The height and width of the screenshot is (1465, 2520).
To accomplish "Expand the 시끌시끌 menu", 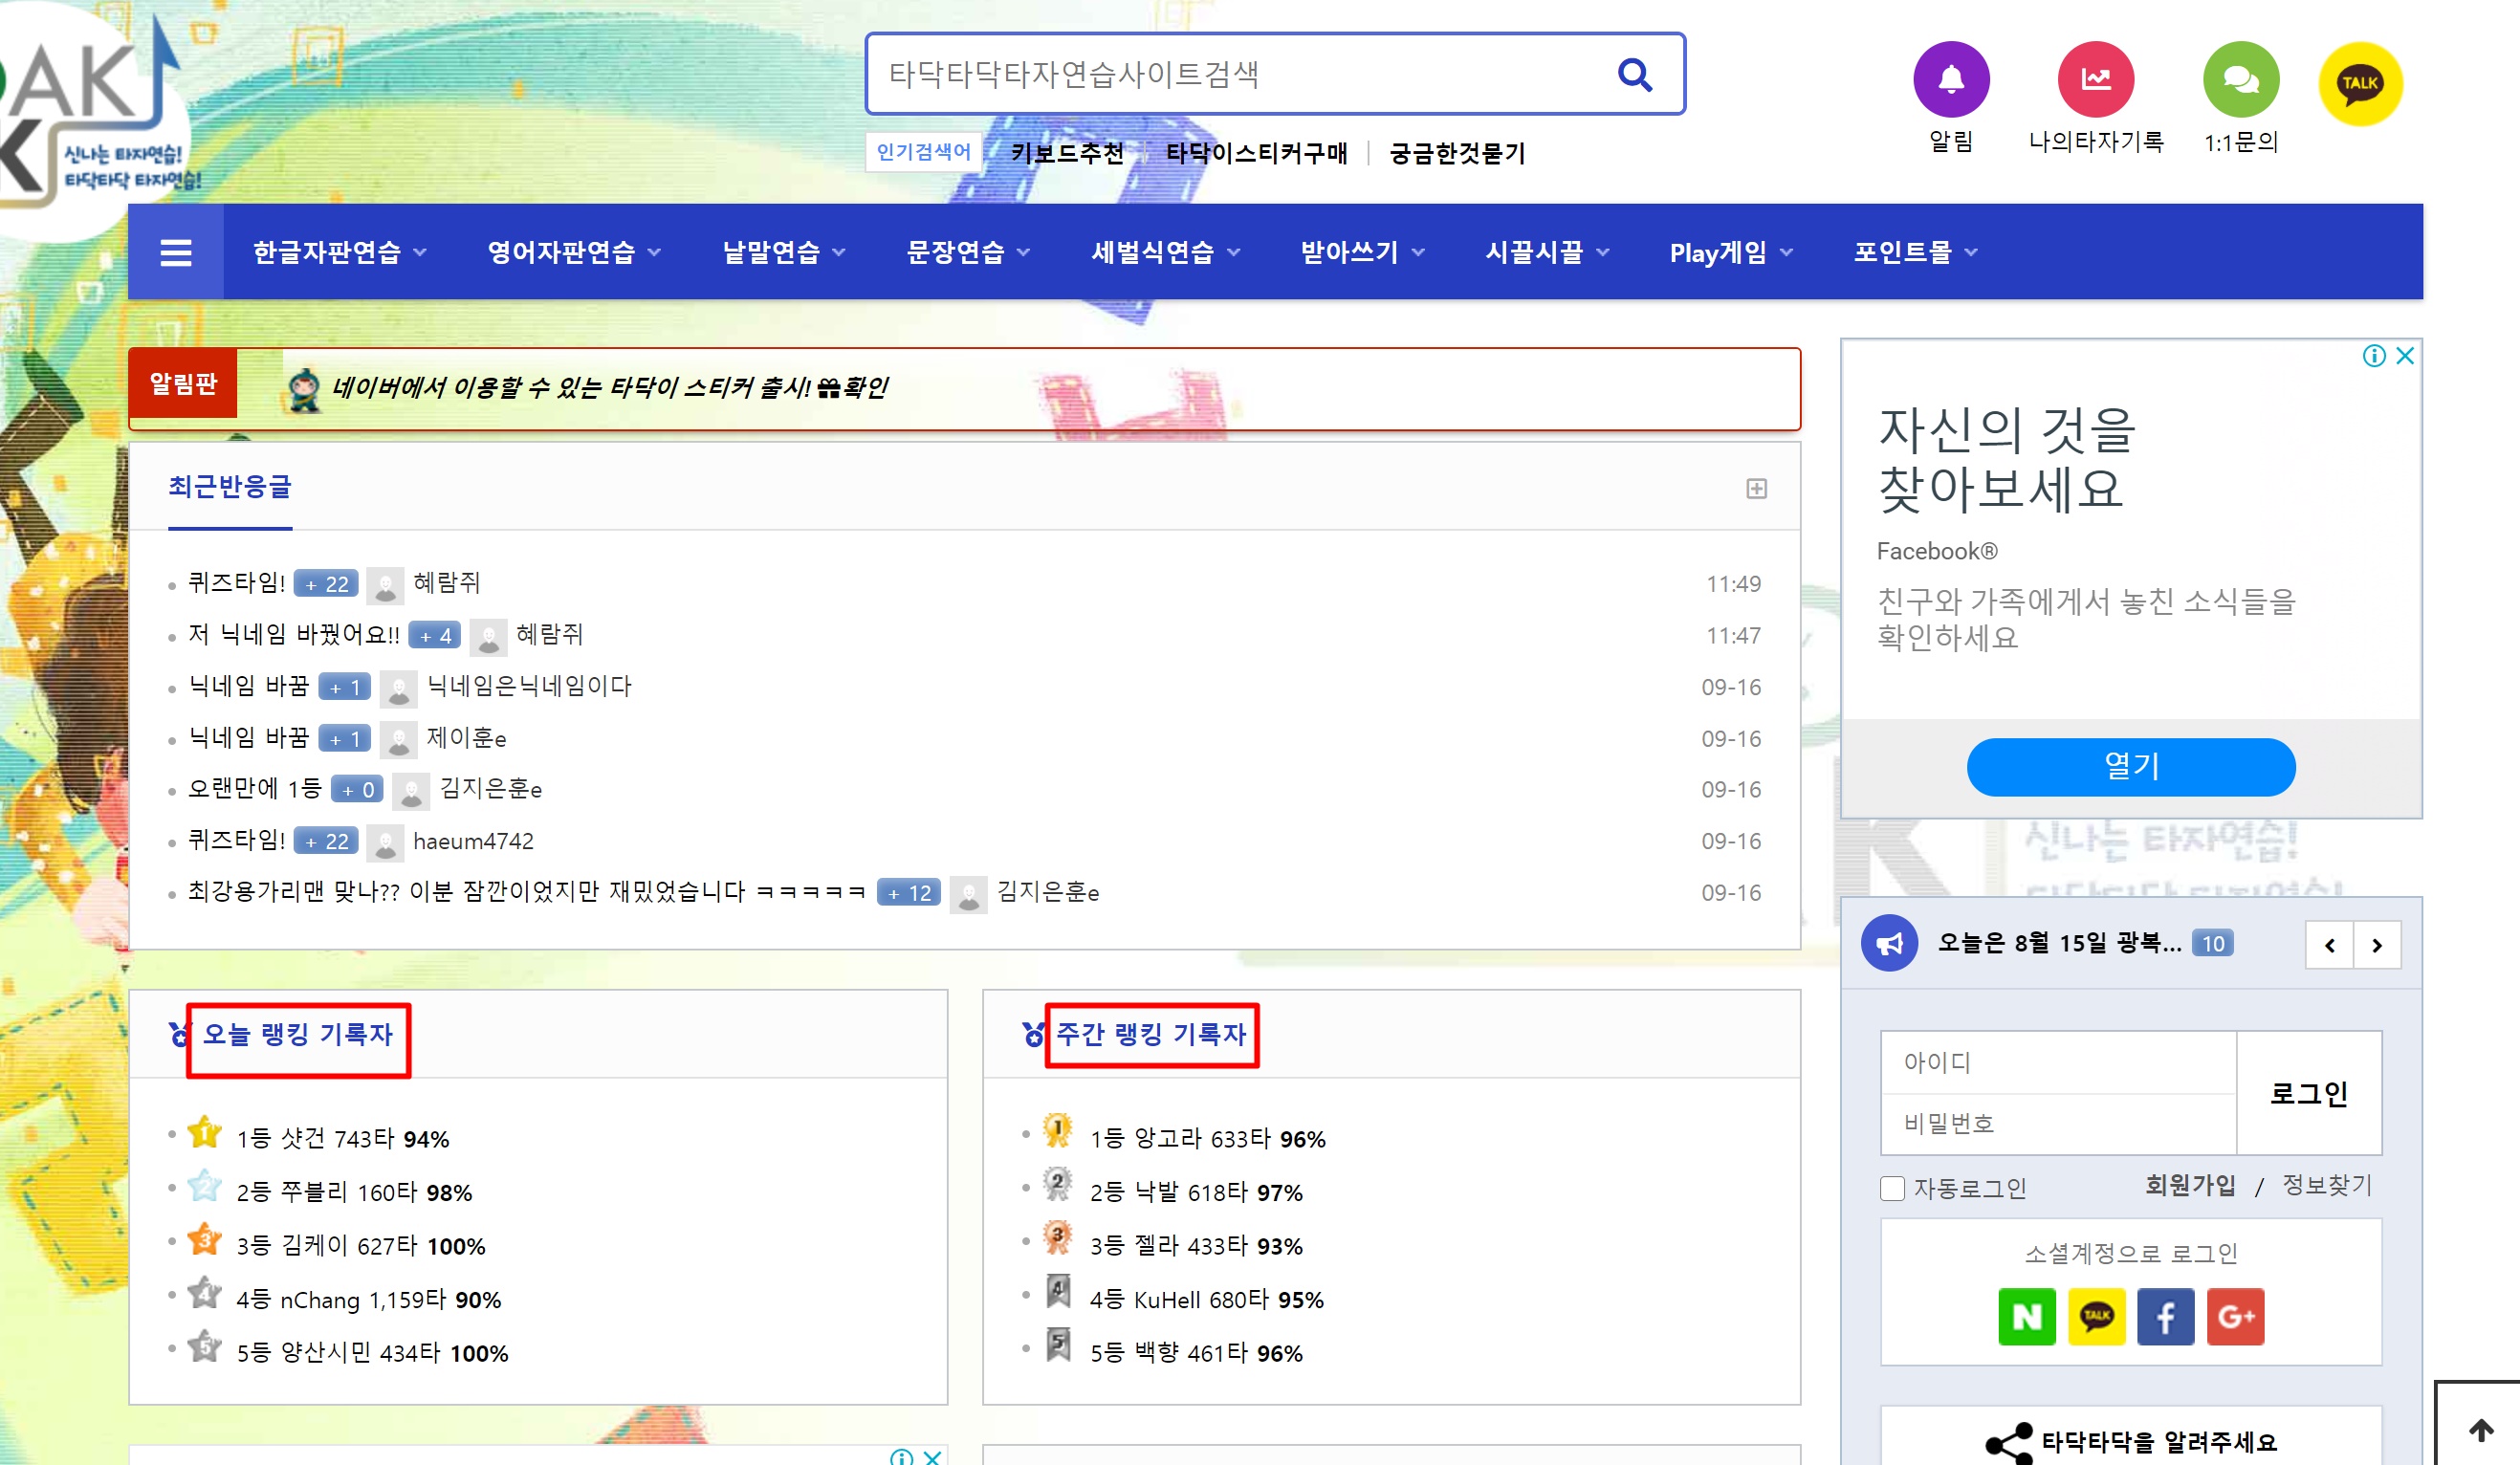I will pos(1547,252).
